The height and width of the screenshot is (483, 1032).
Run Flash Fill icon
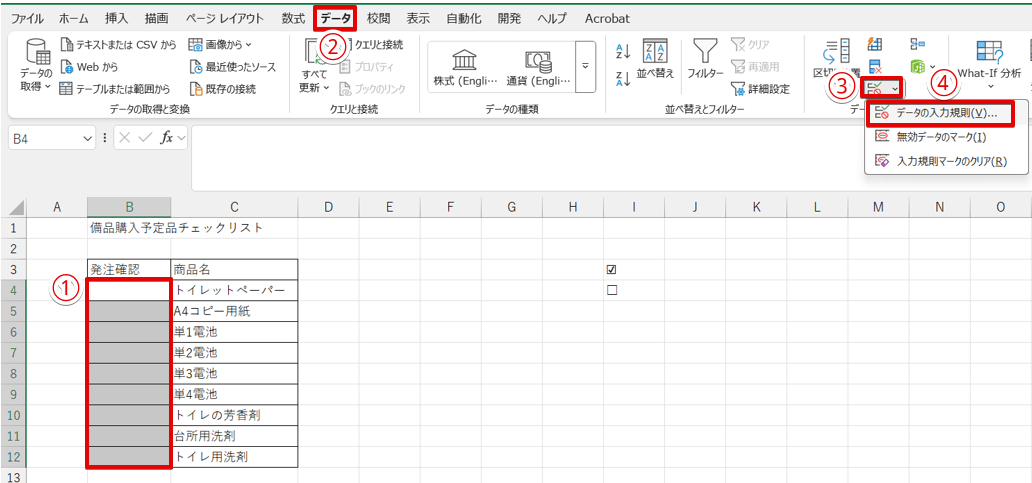tap(875, 45)
